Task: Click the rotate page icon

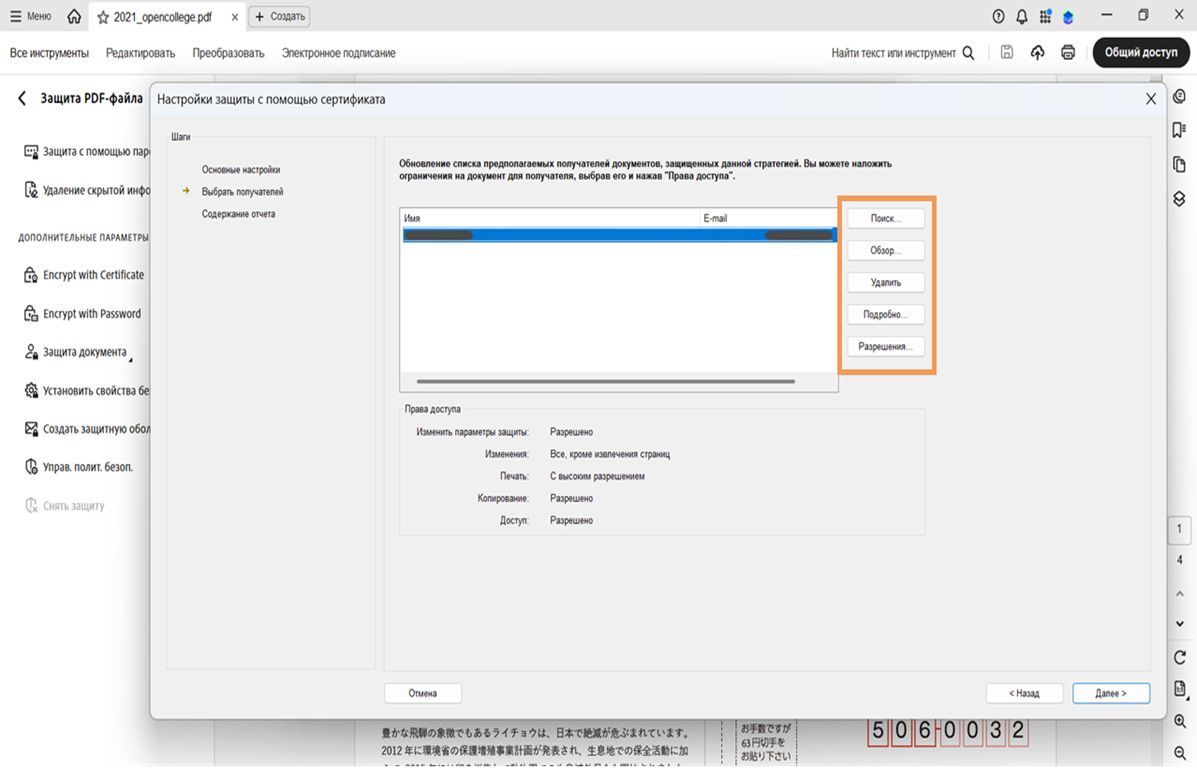Action: click(1179, 657)
